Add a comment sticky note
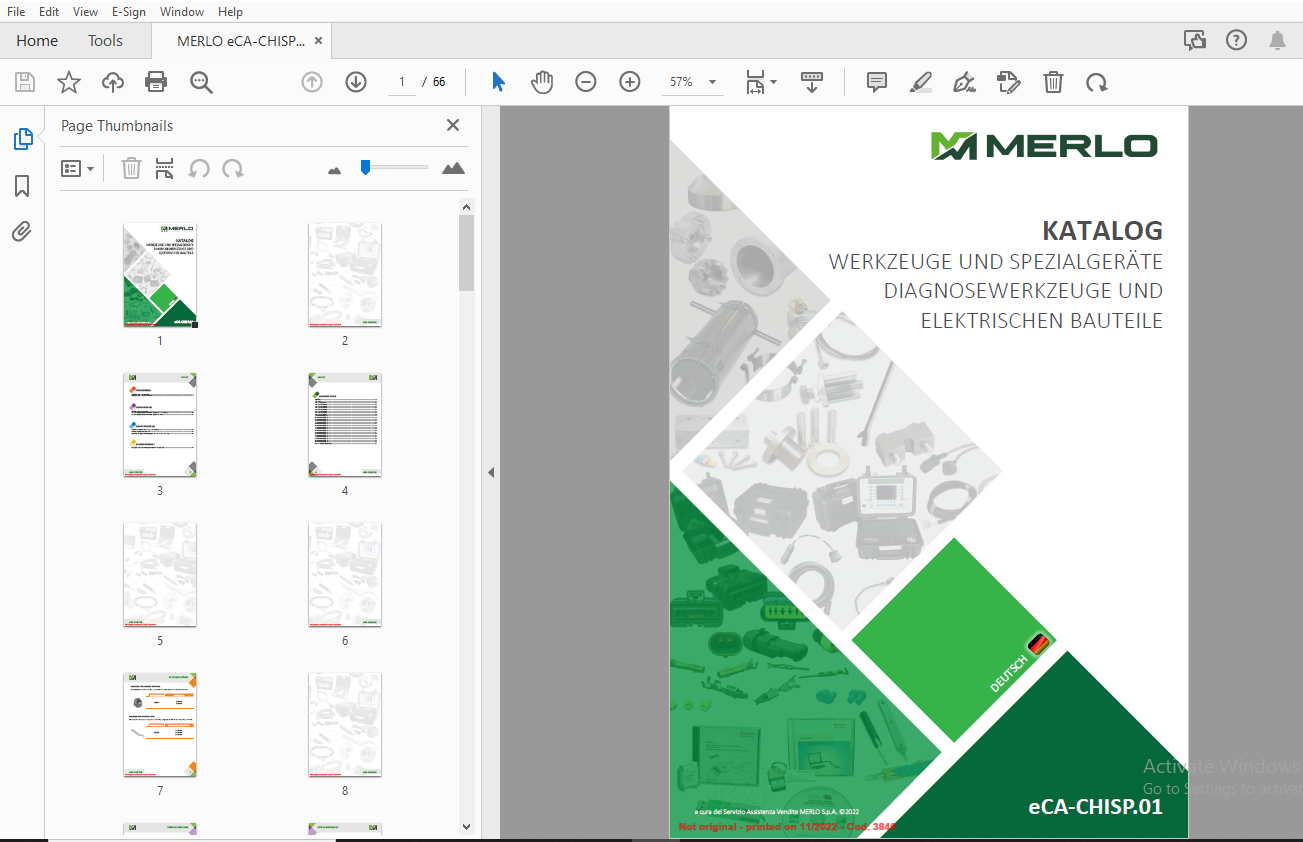The image size is (1303, 842). (877, 82)
